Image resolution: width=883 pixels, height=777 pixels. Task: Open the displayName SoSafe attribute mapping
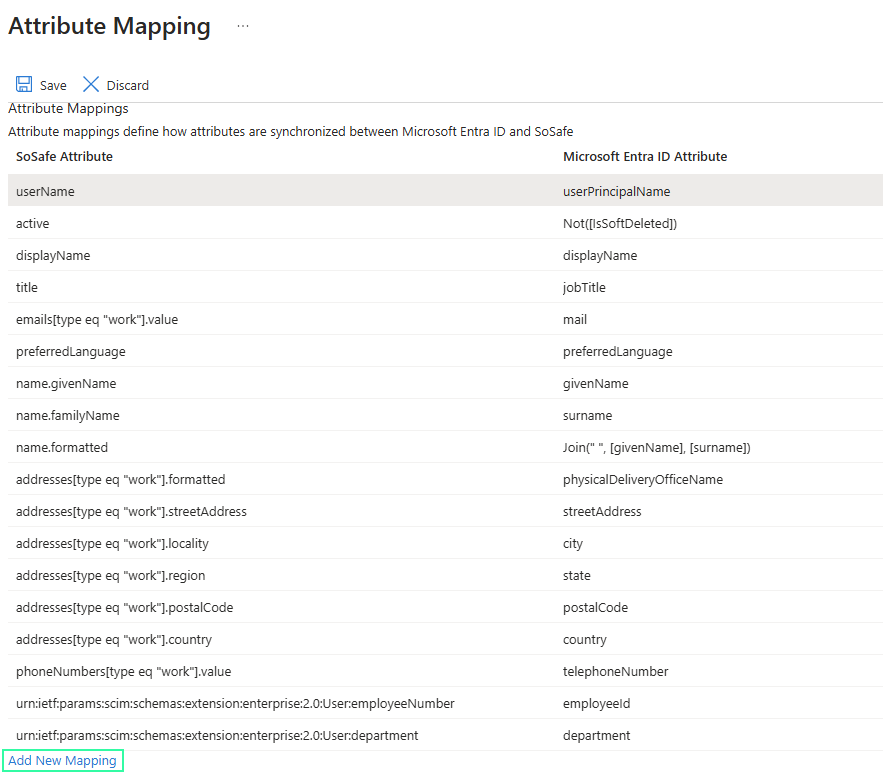click(53, 255)
